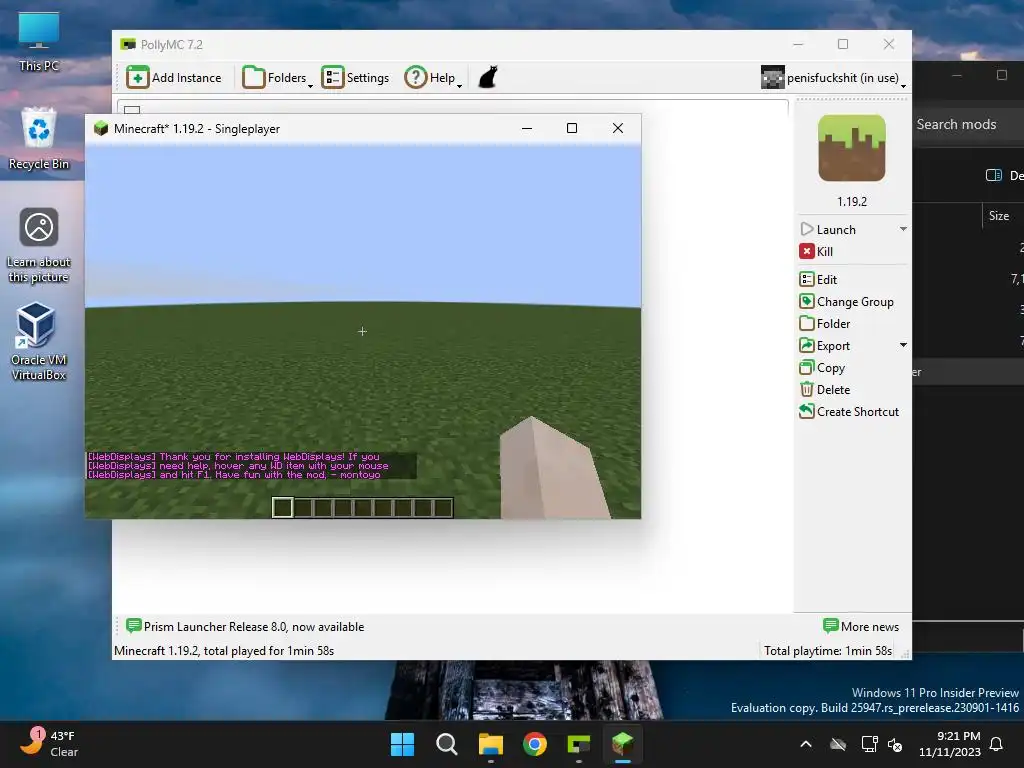The height and width of the screenshot is (768, 1024).
Task: Click the PollyMC window title icon
Action: click(x=128, y=44)
